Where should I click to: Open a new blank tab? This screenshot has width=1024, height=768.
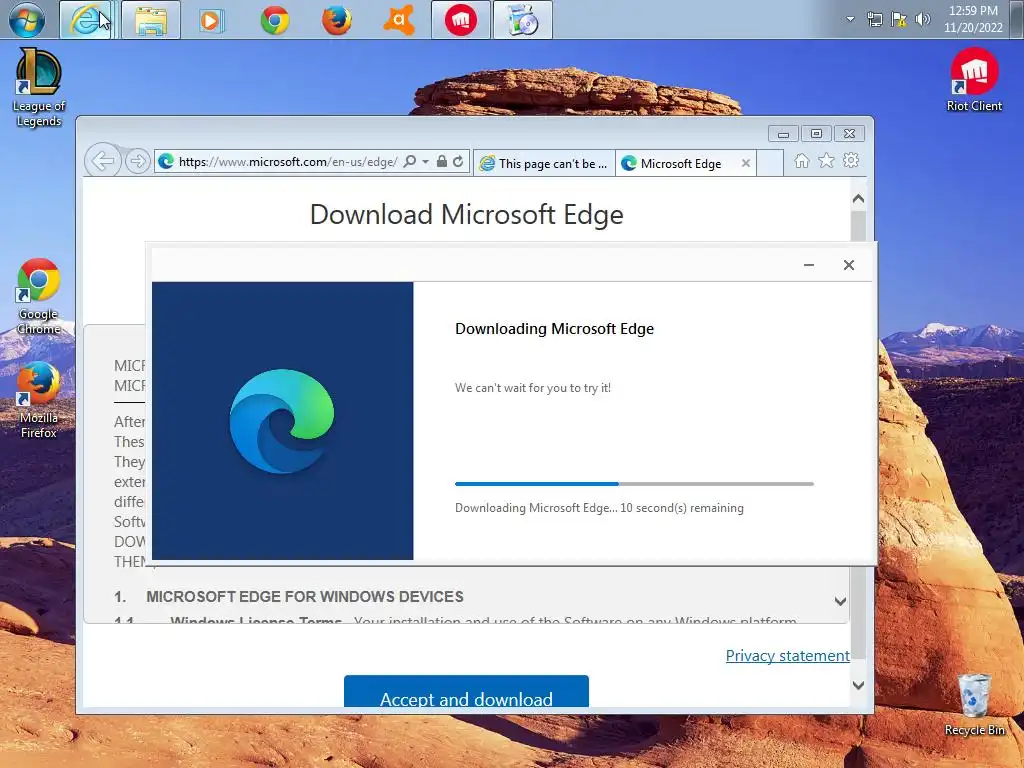[771, 163]
